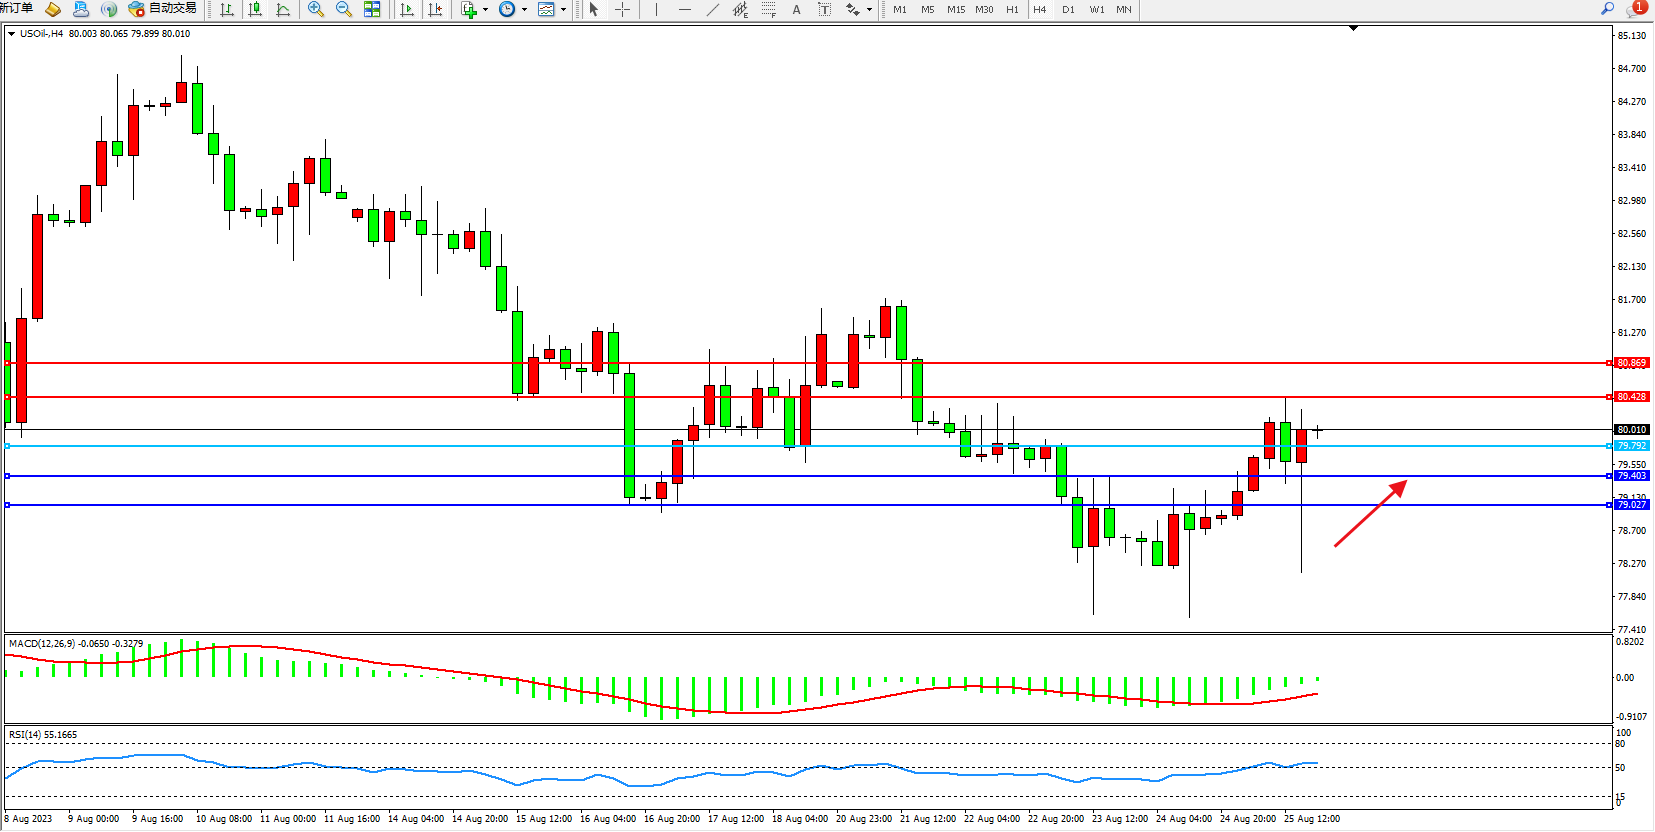This screenshot has width=1655, height=832.
Task: Open the chart templates dropdown arrow
Action: [564, 10]
